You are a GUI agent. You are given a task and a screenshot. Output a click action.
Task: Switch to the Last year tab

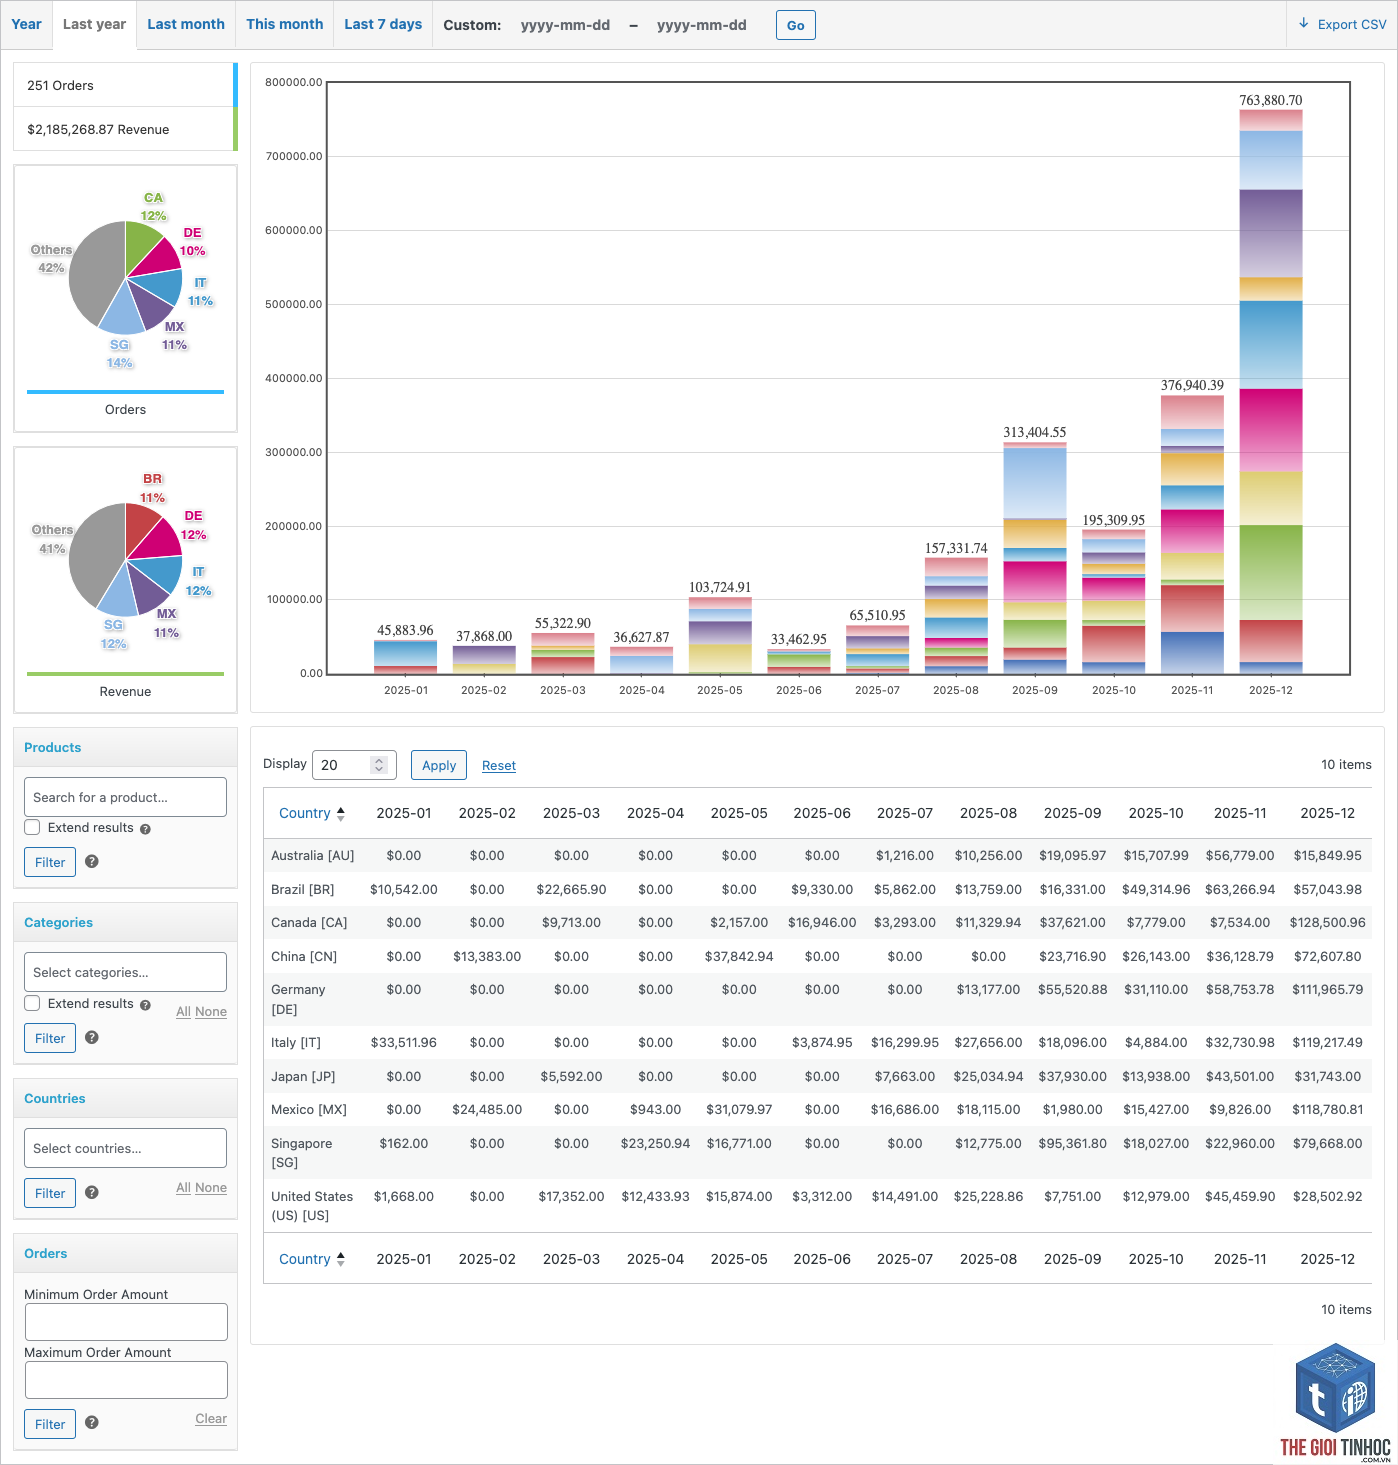pyautogui.click(x=94, y=24)
